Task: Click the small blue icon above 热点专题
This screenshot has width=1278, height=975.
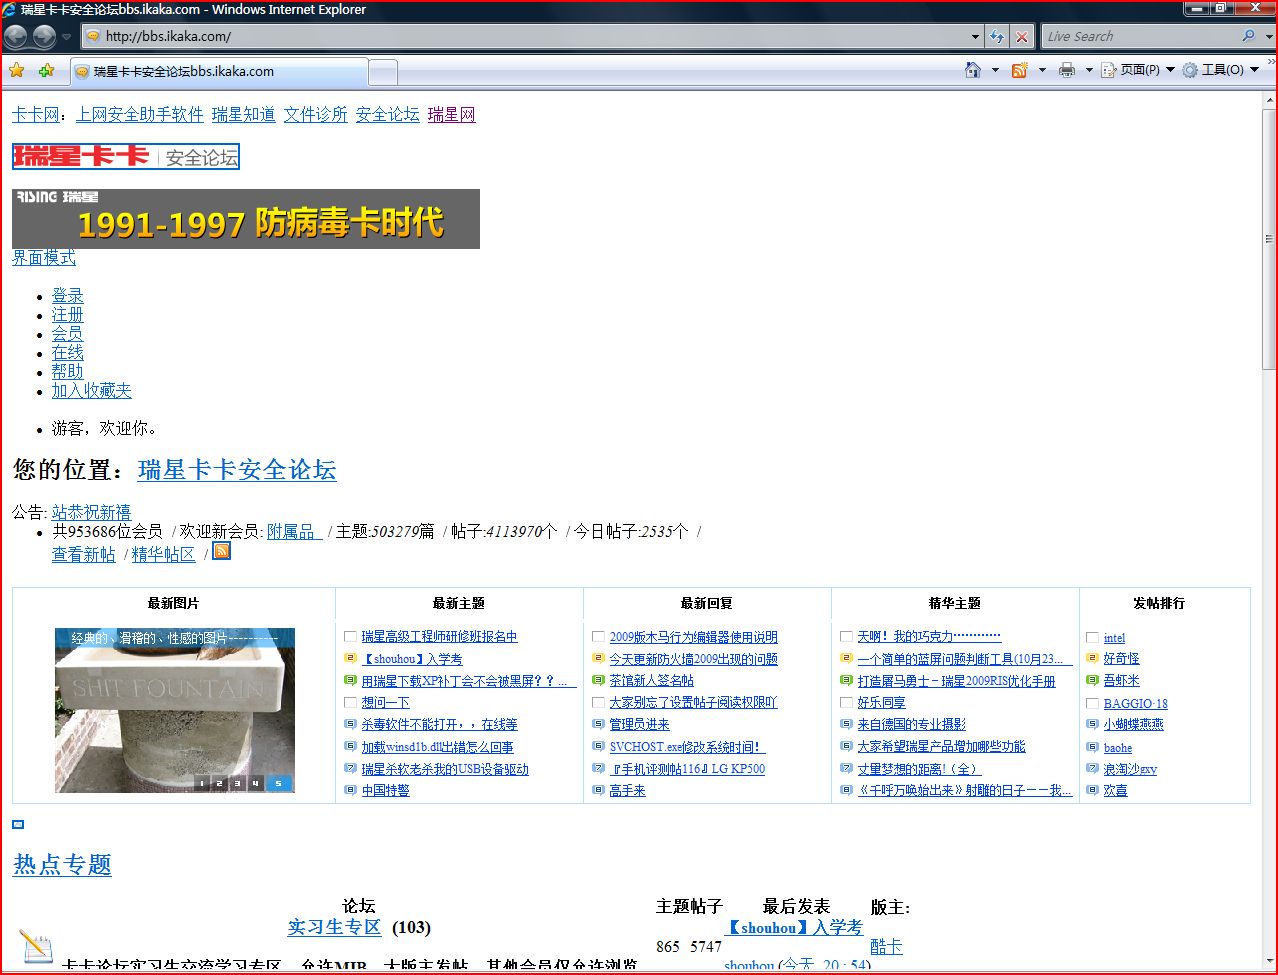Action: point(18,824)
